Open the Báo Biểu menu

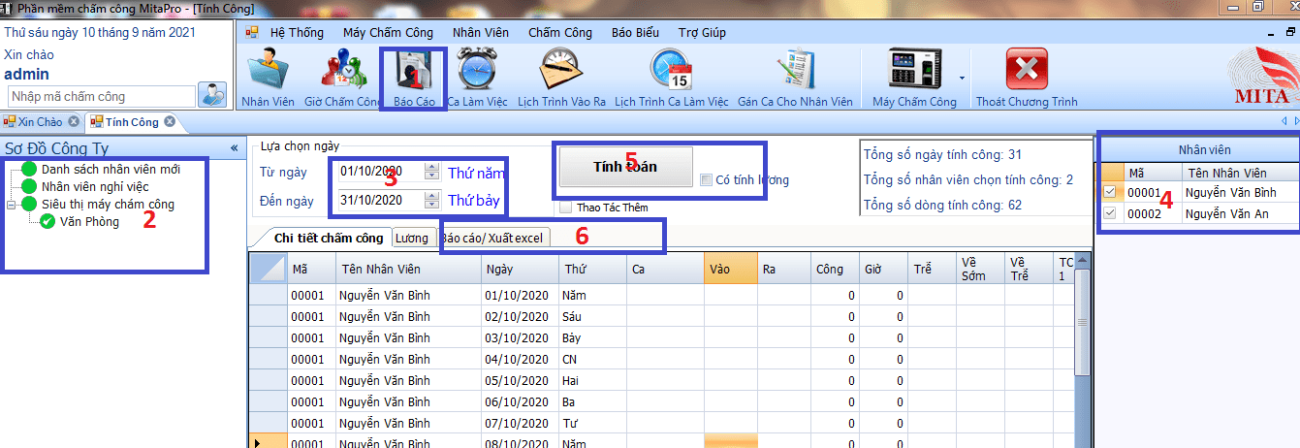634,32
